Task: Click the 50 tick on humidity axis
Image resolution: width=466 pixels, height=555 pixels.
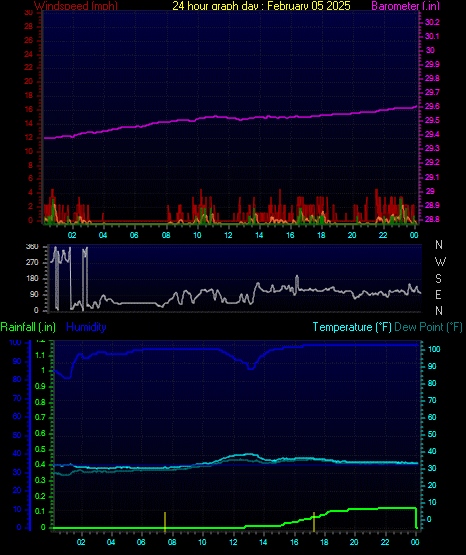Action: (x=17, y=435)
